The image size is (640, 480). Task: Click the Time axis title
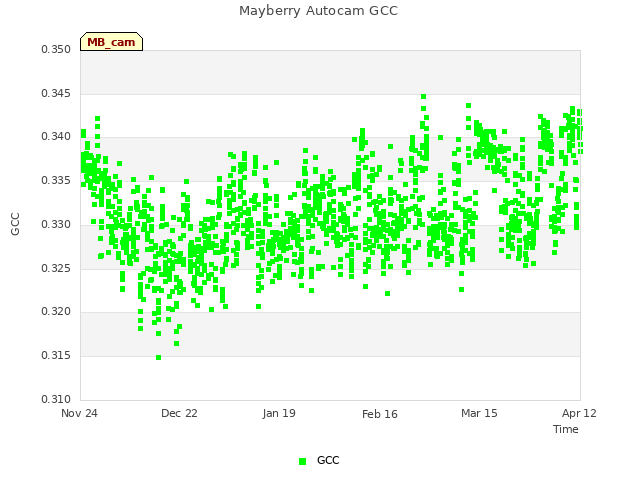[x=566, y=429]
